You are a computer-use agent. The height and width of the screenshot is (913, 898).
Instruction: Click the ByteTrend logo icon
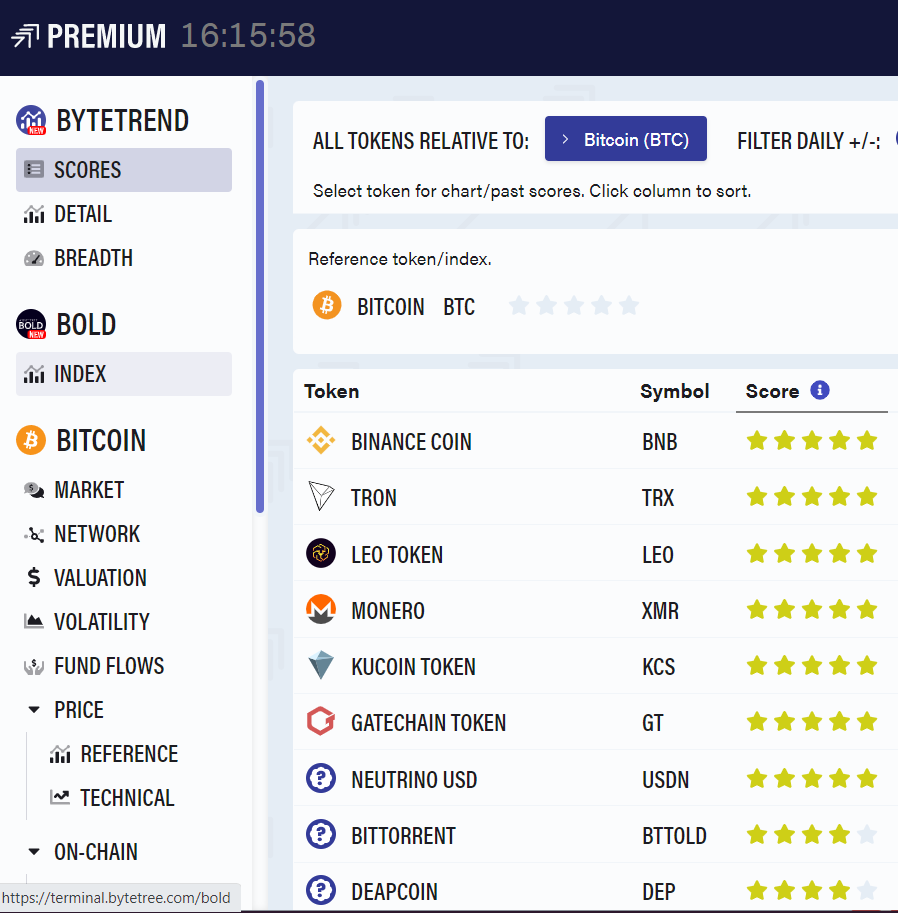click(31, 120)
